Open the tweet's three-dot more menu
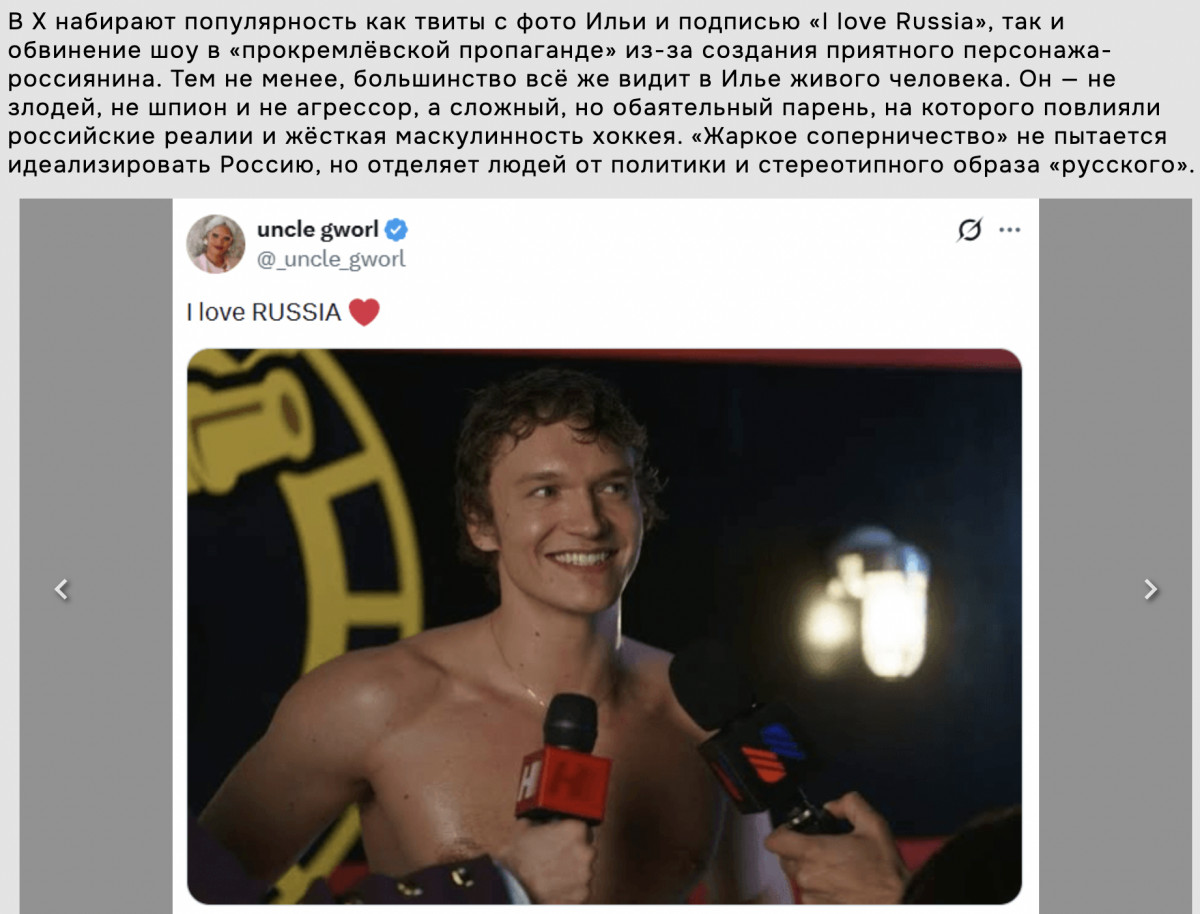This screenshot has height=914, width=1200. (x=1010, y=230)
